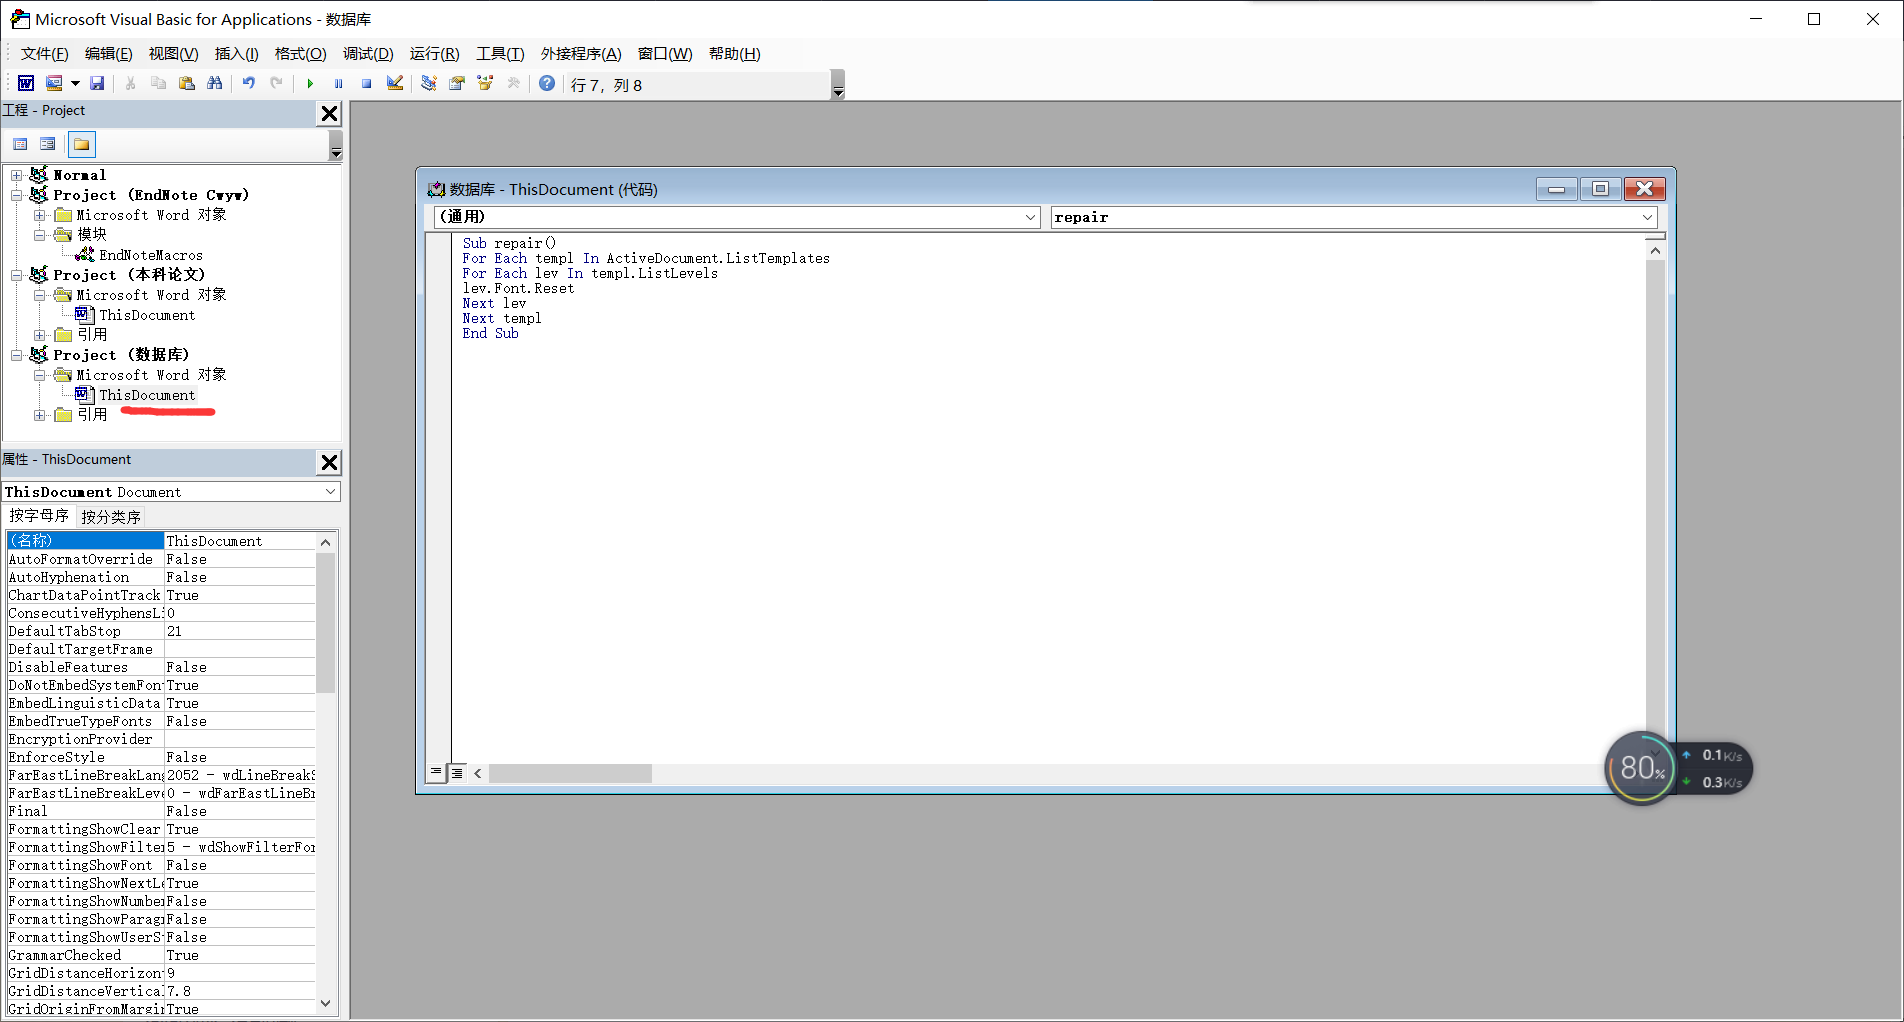
Task: Open the Object Browser icon
Action: coord(485,83)
